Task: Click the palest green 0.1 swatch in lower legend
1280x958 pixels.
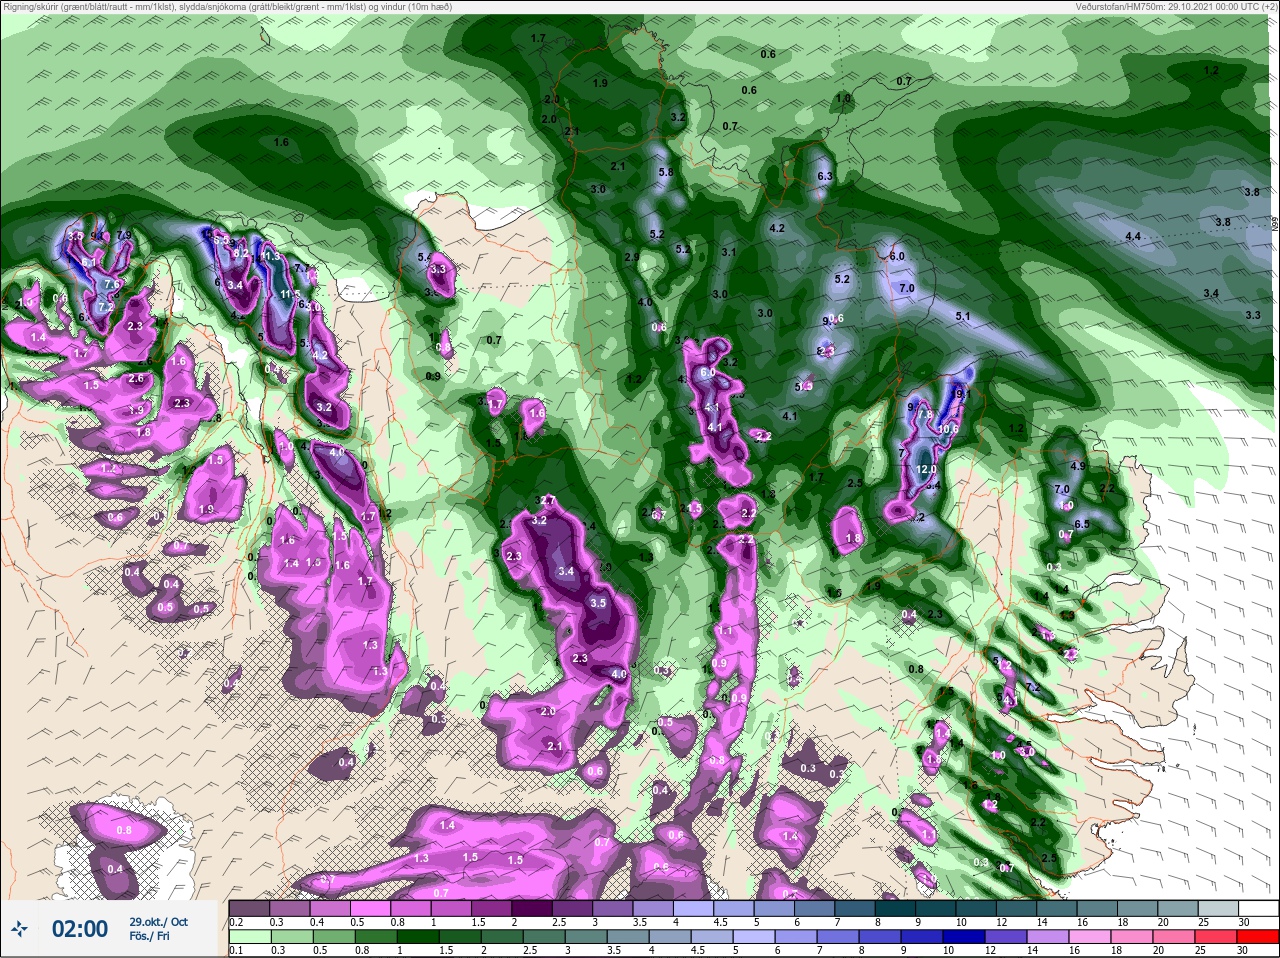Action: 249,937
